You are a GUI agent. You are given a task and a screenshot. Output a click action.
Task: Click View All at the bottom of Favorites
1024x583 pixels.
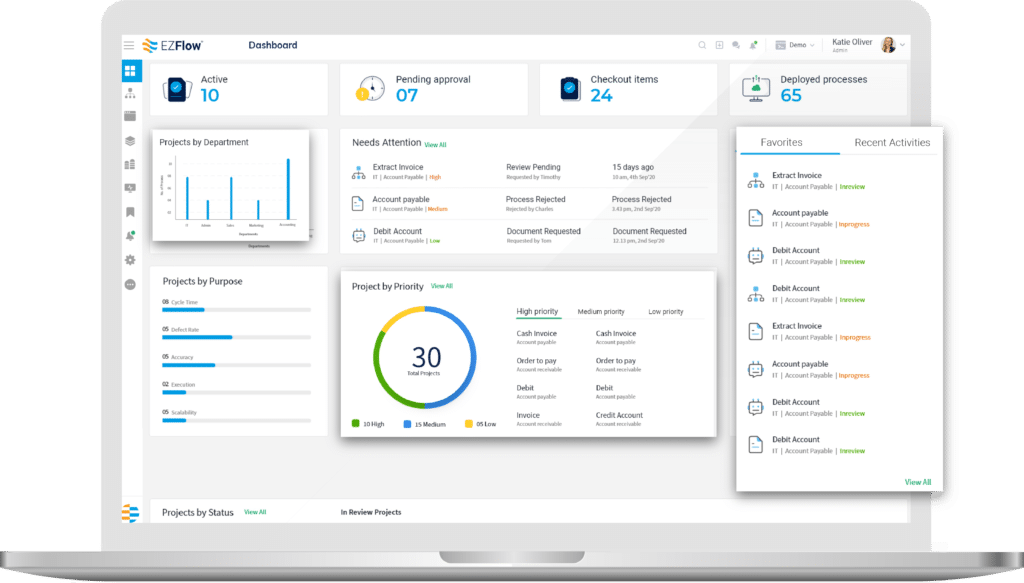click(918, 482)
